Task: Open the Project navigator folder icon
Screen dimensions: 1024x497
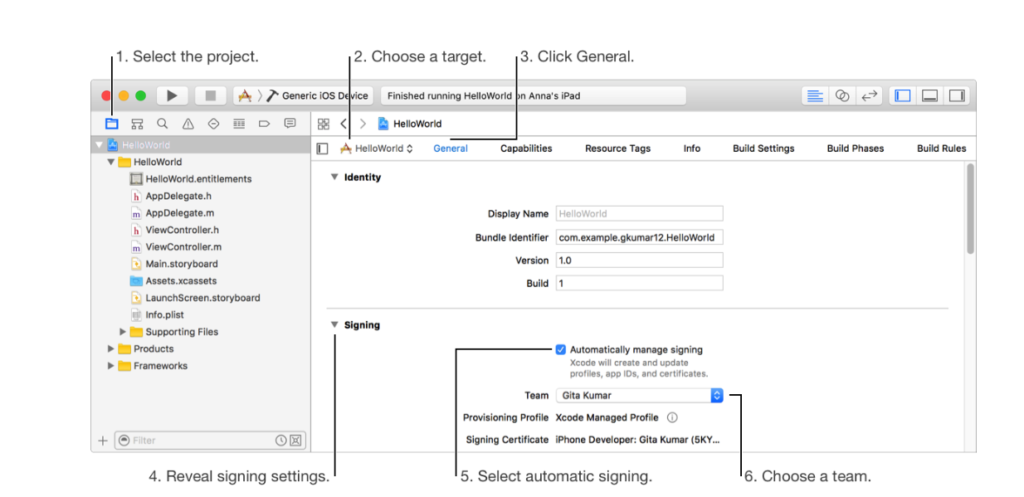Action: point(112,123)
